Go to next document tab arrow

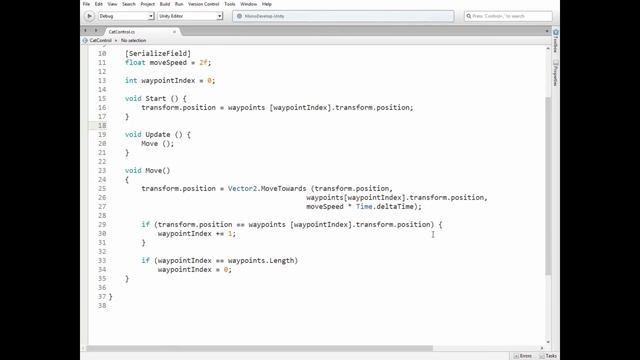[96, 31]
